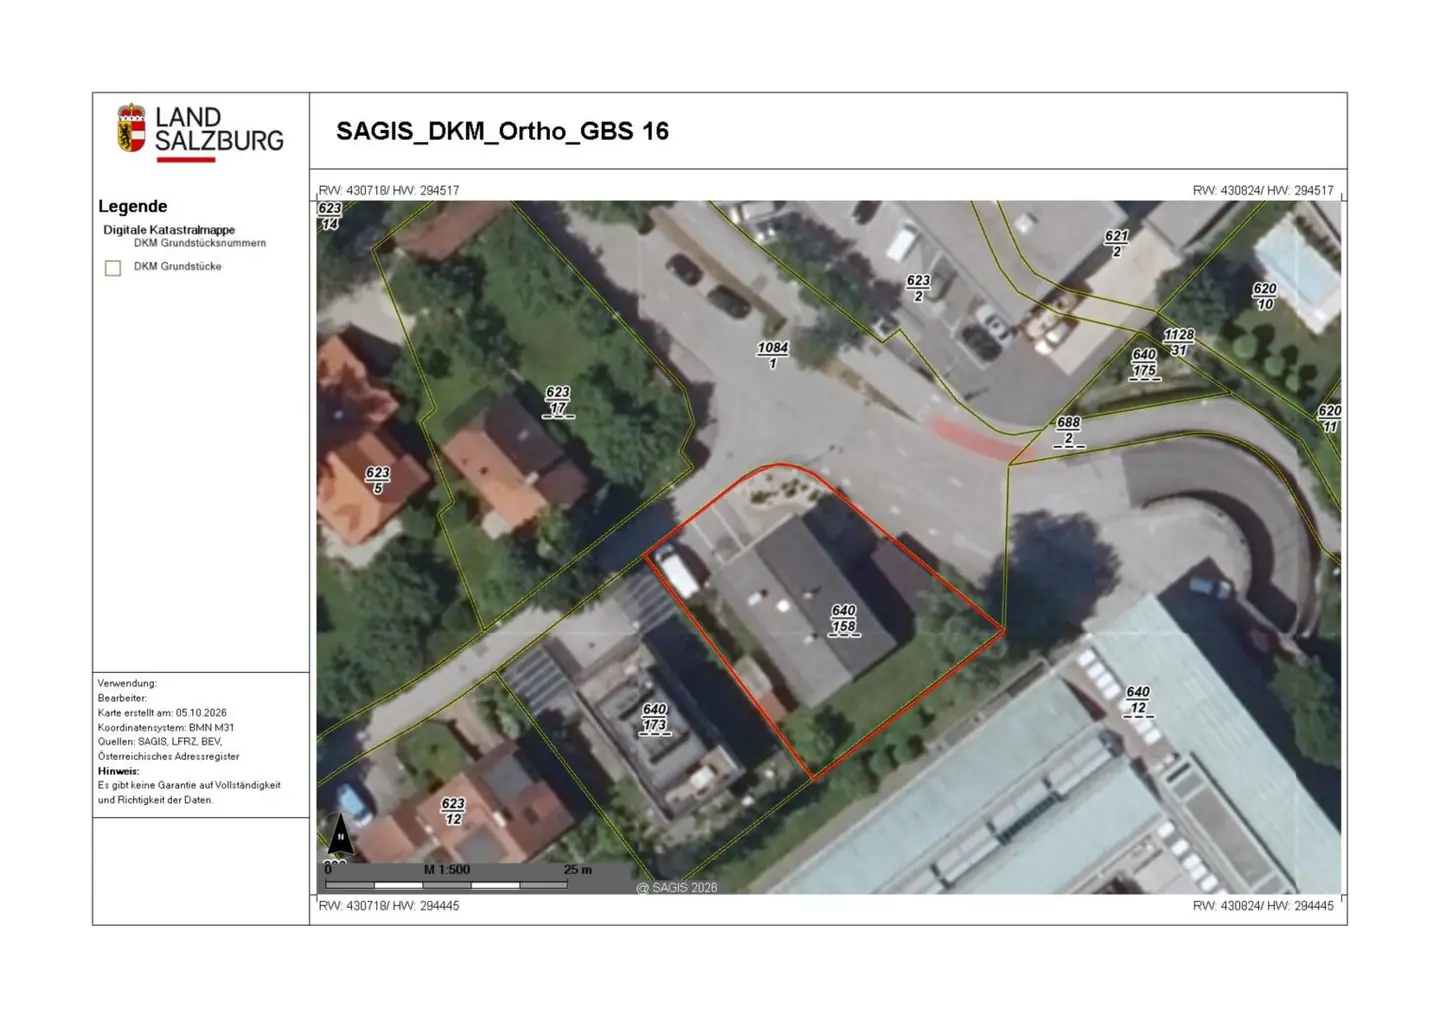Click parcel number 623/17 label

coord(558,401)
